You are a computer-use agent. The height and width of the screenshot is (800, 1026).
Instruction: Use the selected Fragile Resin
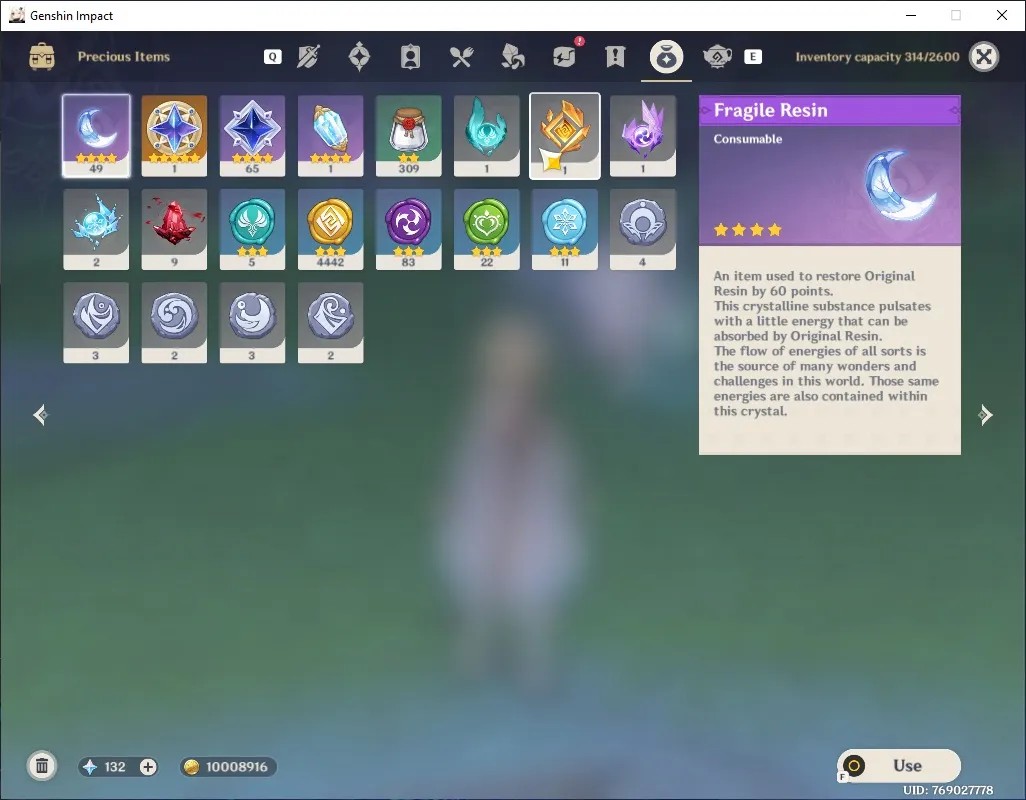click(898, 765)
